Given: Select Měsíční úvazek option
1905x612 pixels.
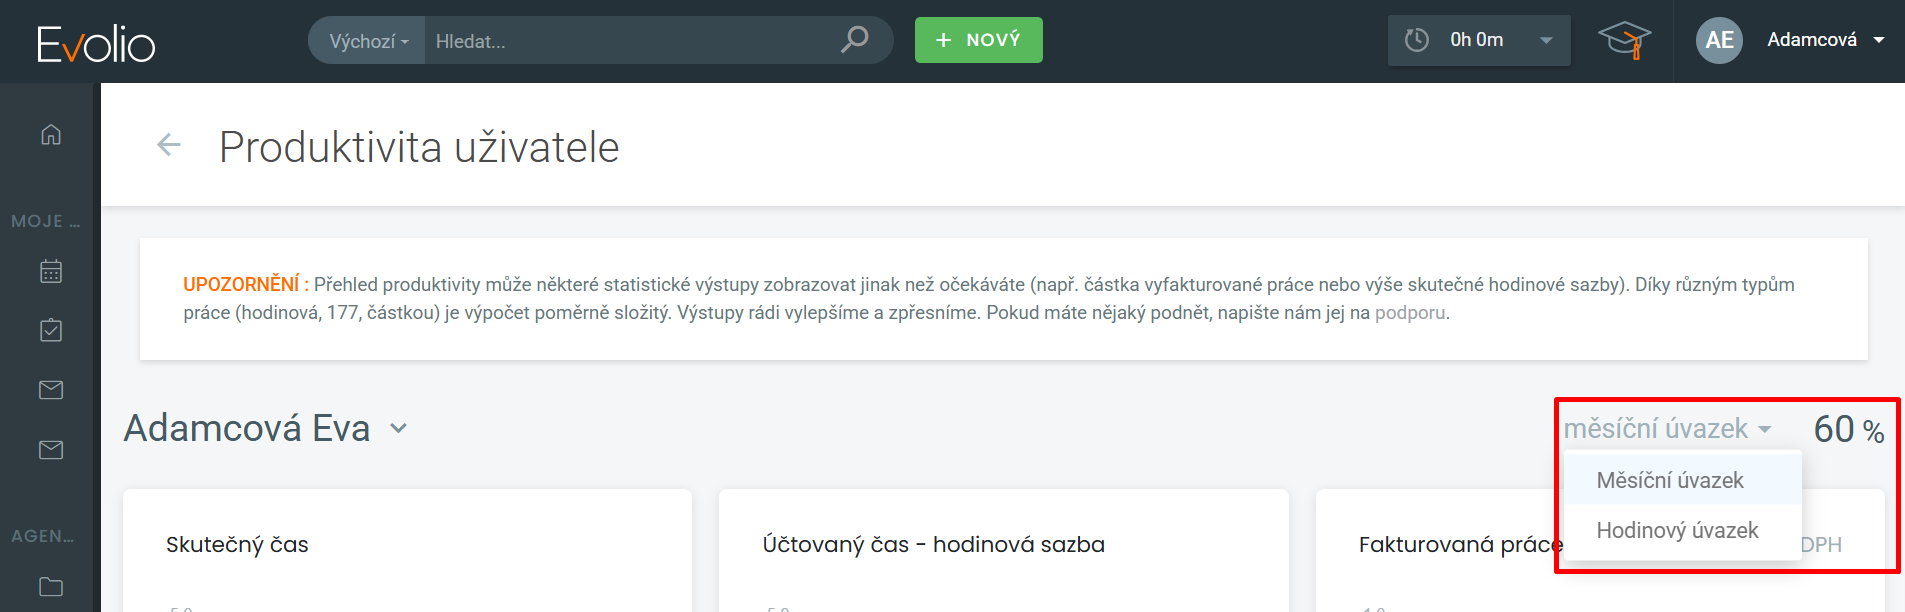Looking at the screenshot, I should [1669, 480].
